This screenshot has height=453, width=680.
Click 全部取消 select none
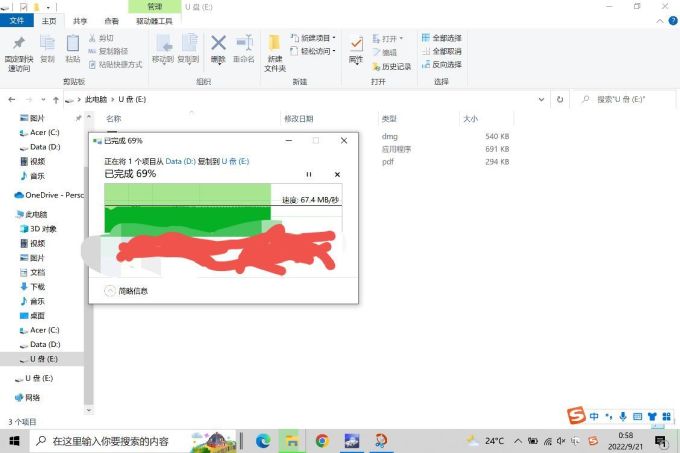441,51
